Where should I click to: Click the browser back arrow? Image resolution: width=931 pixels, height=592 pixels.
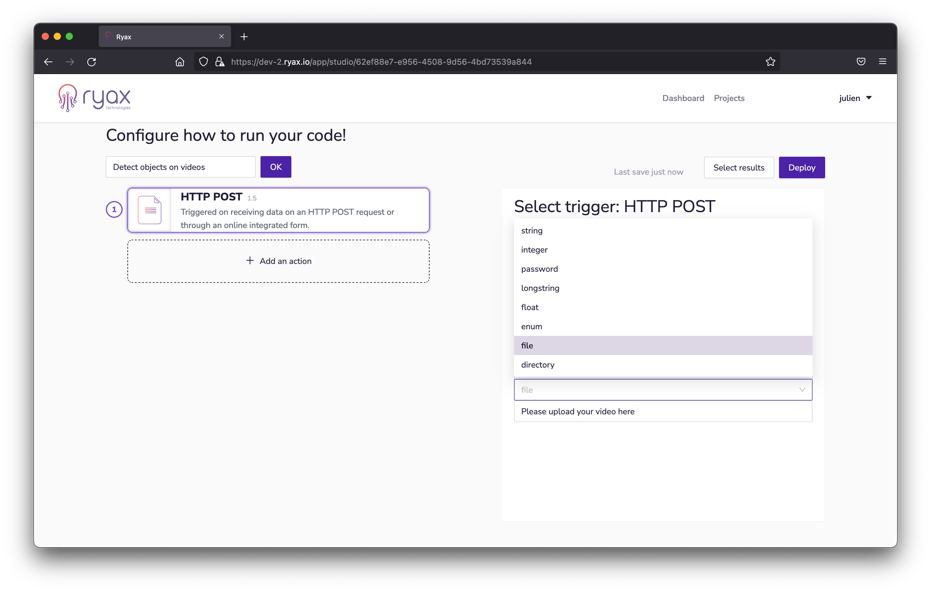point(48,62)
